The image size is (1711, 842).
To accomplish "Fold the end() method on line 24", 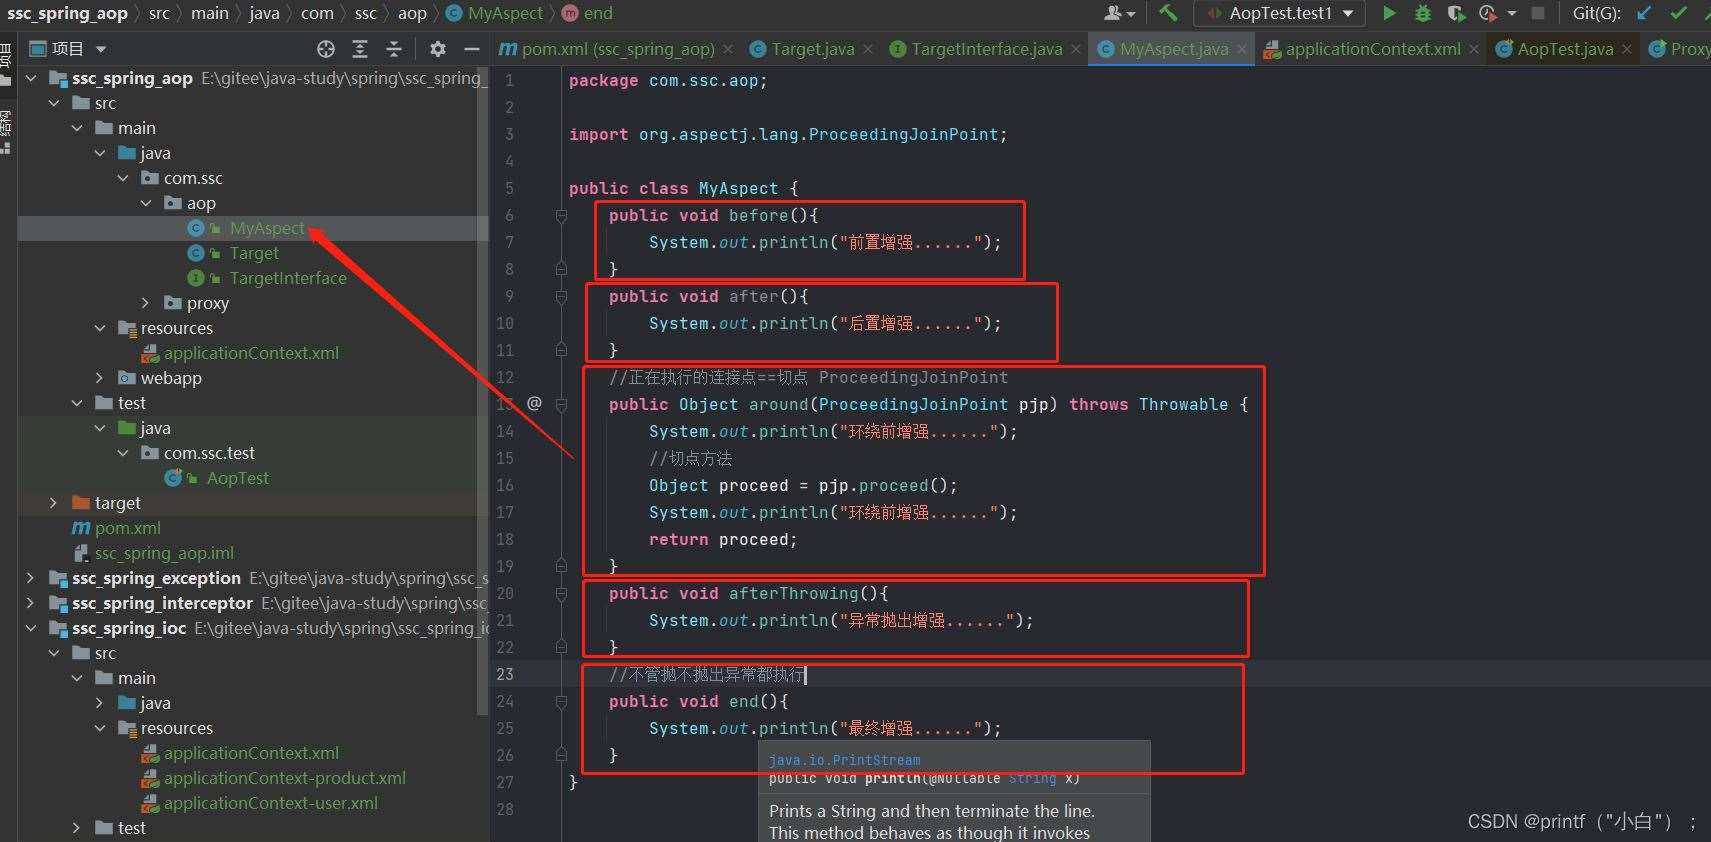I will tap(561, 701).
